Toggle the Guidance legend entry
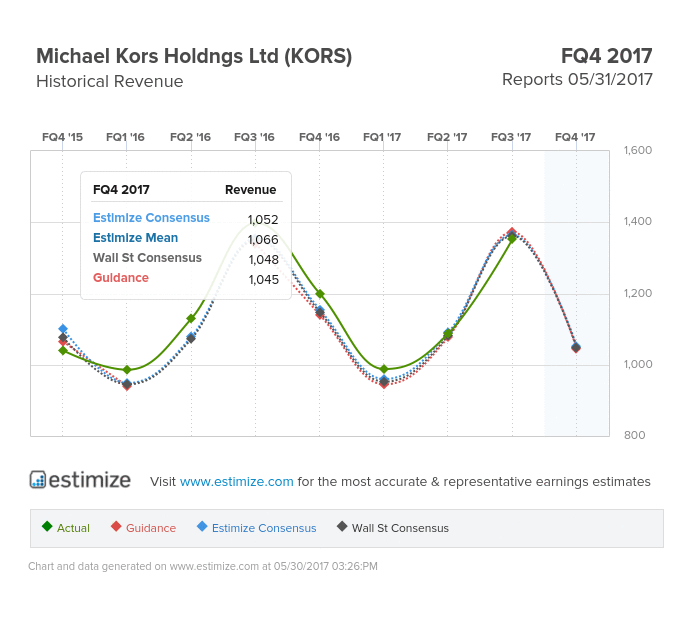685x620 pixels. pos(143,528)
